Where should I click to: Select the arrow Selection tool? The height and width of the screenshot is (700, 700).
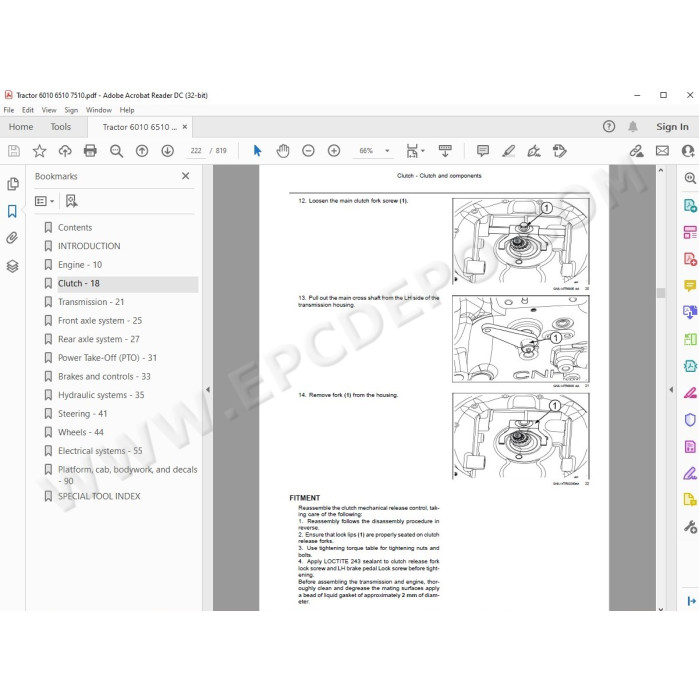(257, 151)
